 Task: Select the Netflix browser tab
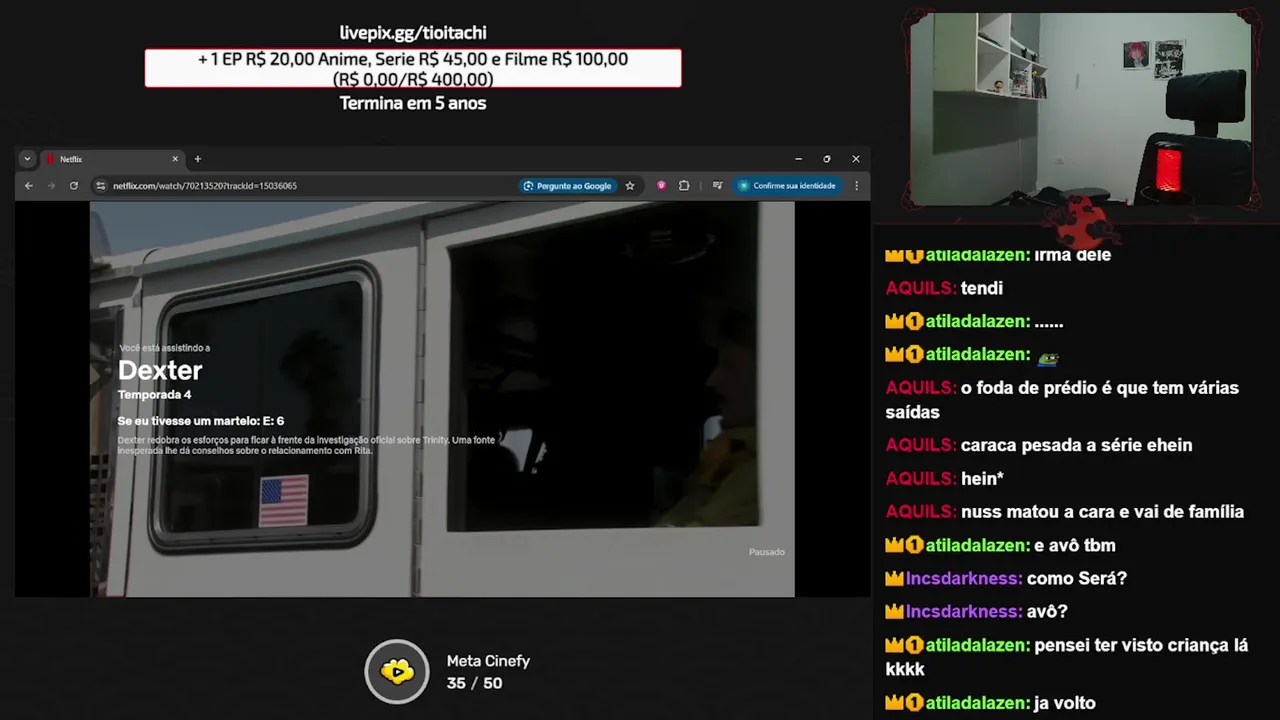[112, 159]
